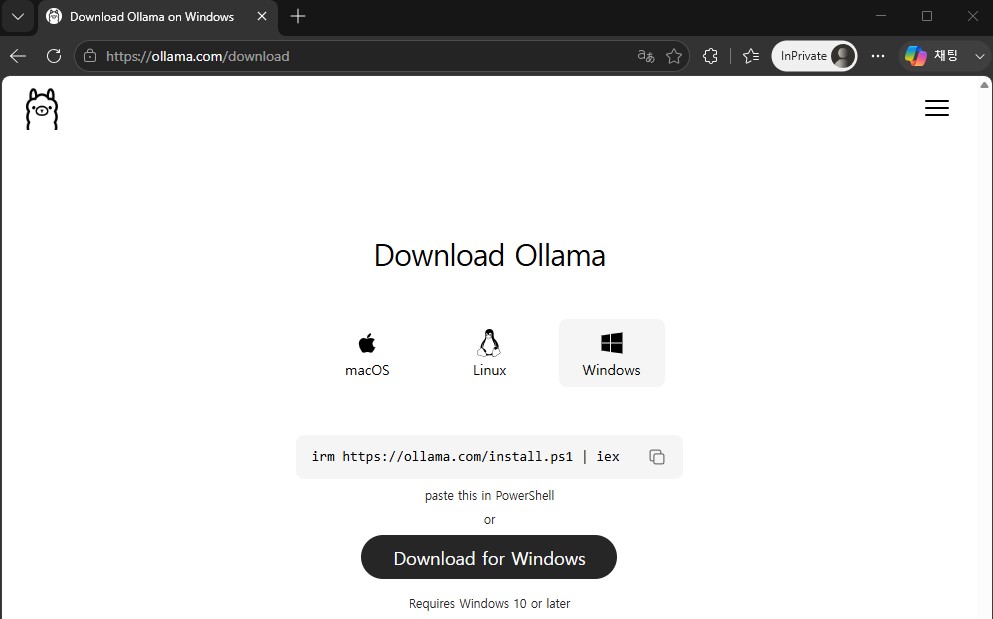993x619 pixels.
Task: Click the paste this in PowerShell text
Action: (x=490, y=495)
